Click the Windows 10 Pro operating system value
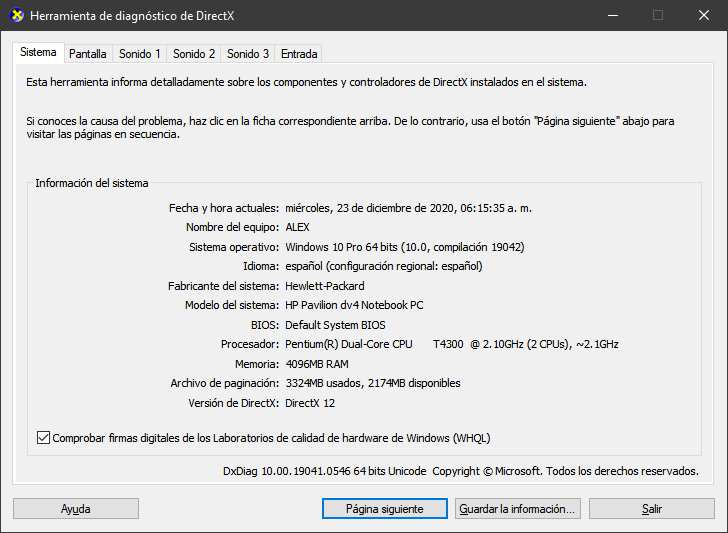The width and height of the screenshot is (728, 533). click(405, 247)
